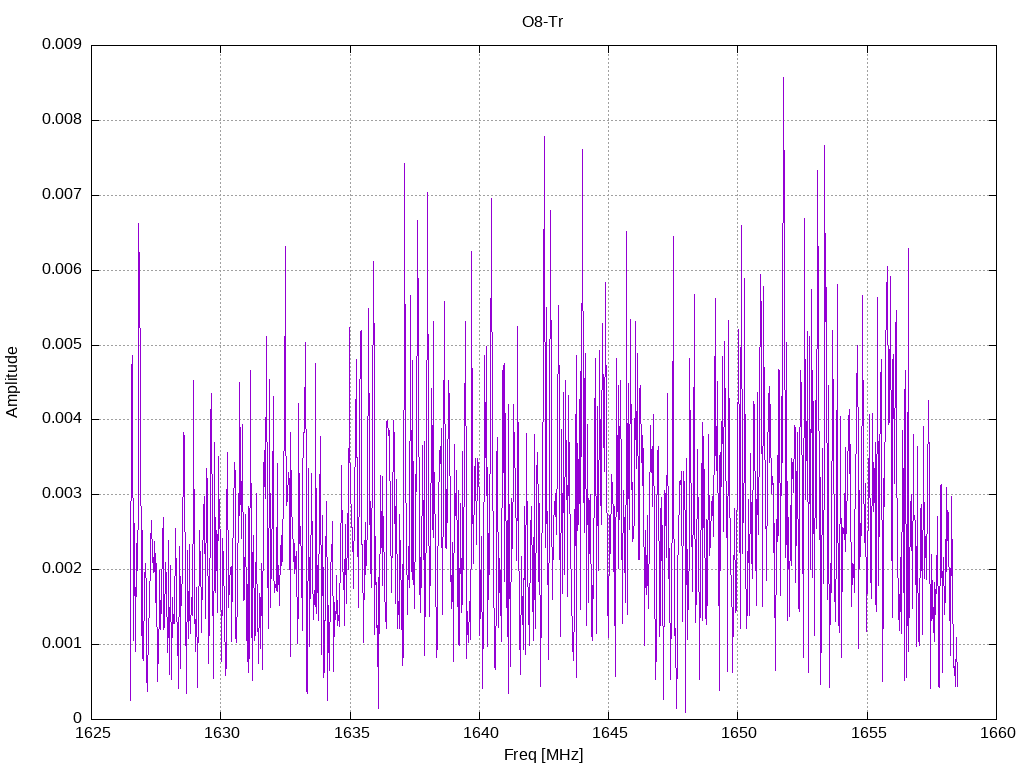Click the tallest spectrum peak near 1652 MHz
The width and height of the screenshot is (1024, 768).
tap(783, 78)
